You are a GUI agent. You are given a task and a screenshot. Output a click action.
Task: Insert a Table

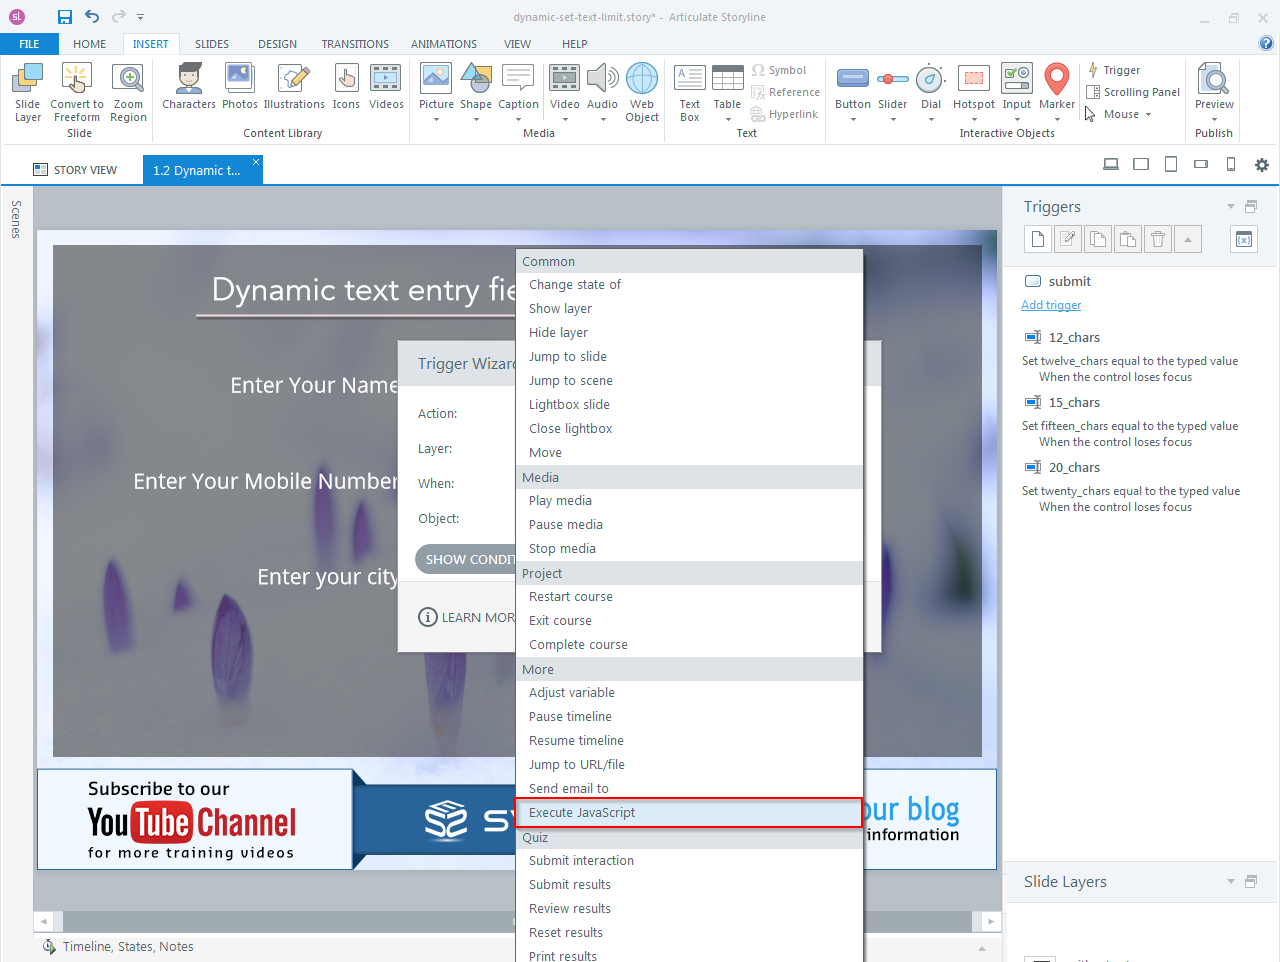pos(727,86)
